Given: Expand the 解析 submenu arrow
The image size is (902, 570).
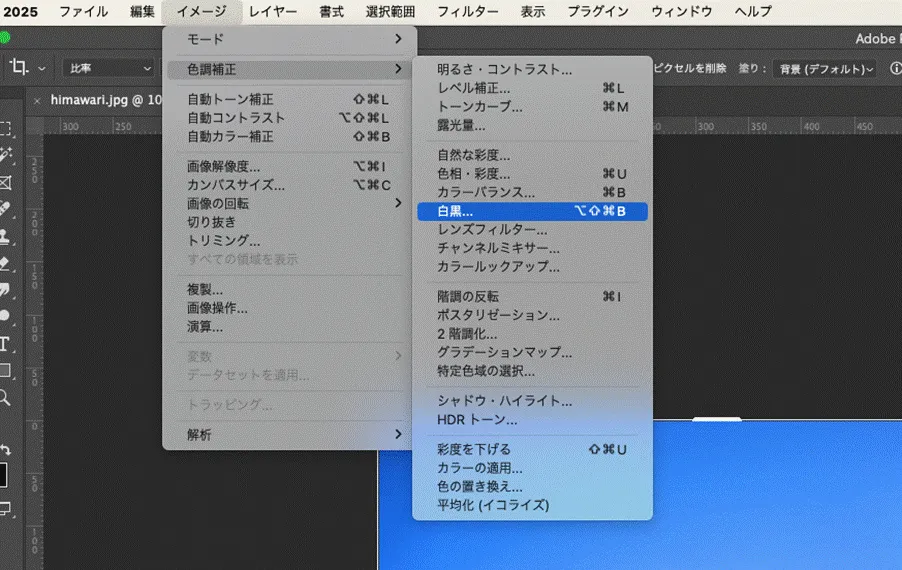Looking at the screenshot, I should click(x=398, y=434).
